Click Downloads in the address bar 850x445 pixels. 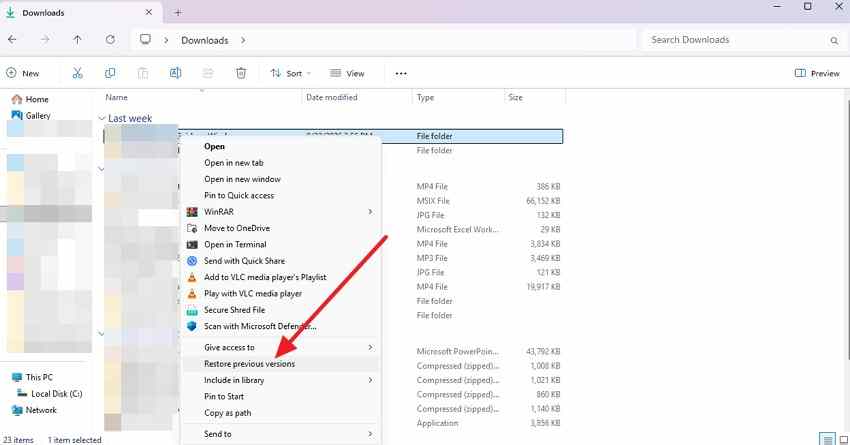click(204, 40)
